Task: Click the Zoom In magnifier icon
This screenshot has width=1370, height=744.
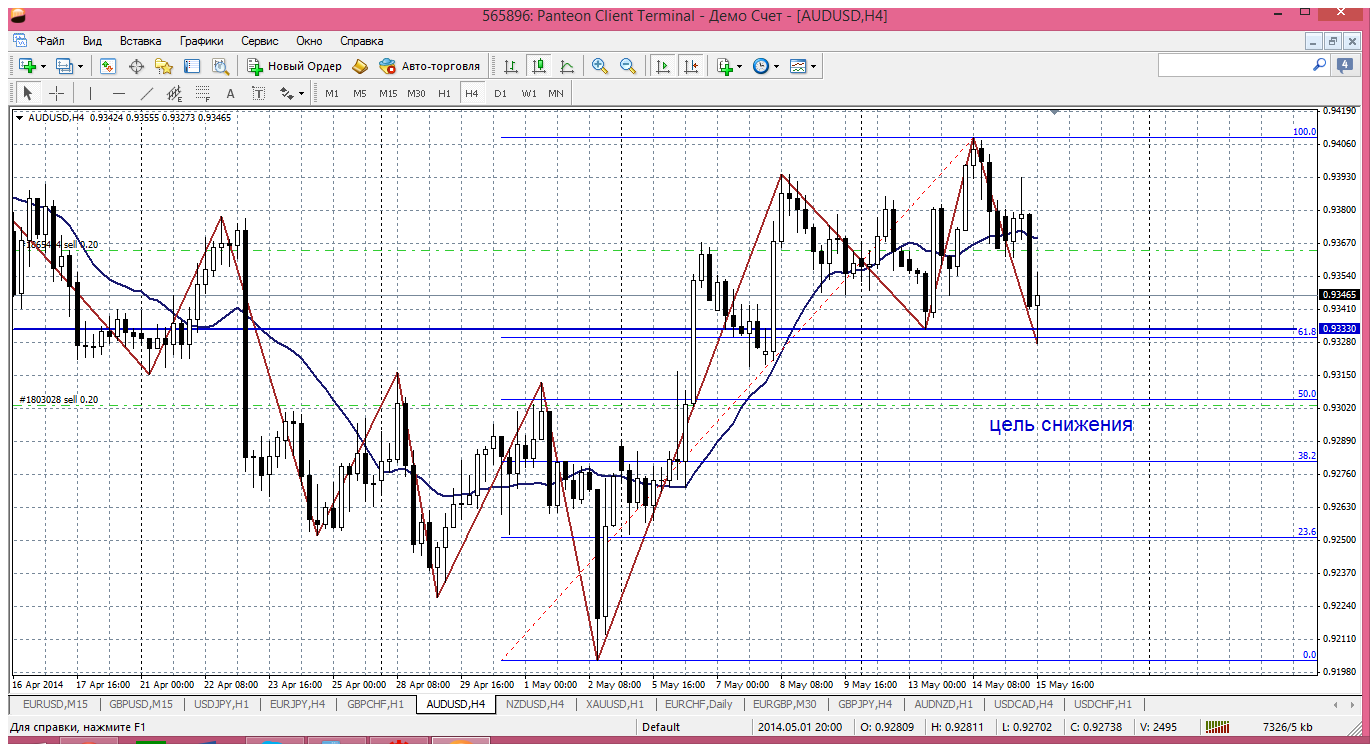Action: pos(600,66)
